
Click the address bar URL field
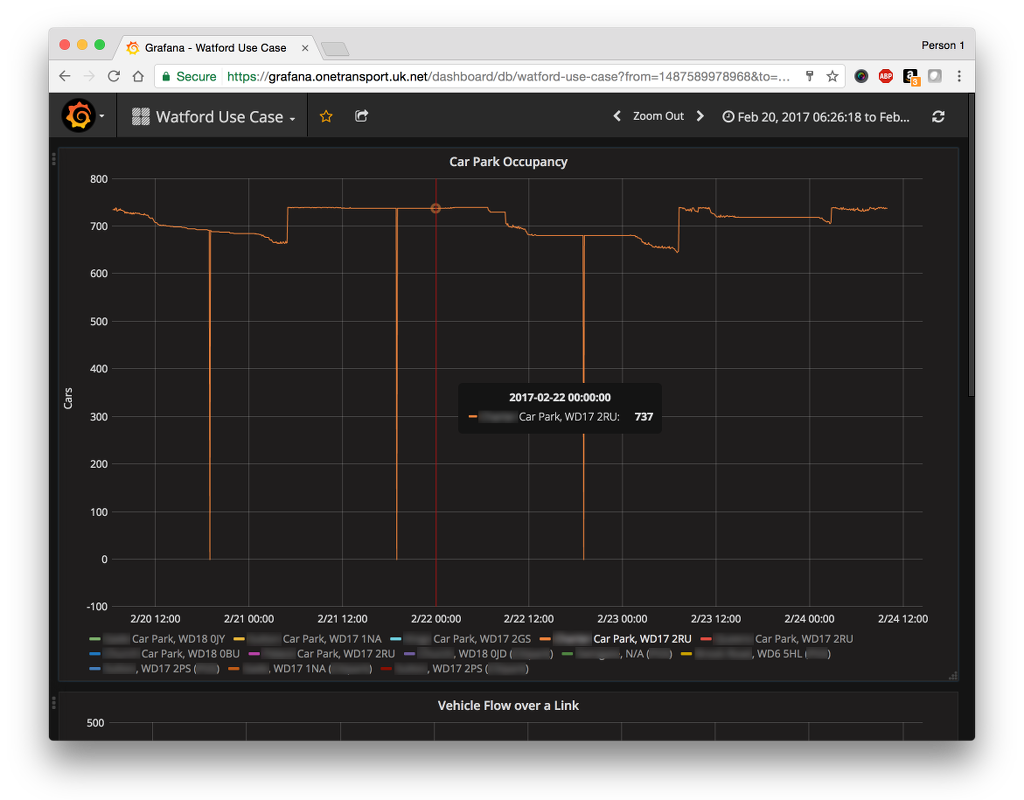coord(508,76)
